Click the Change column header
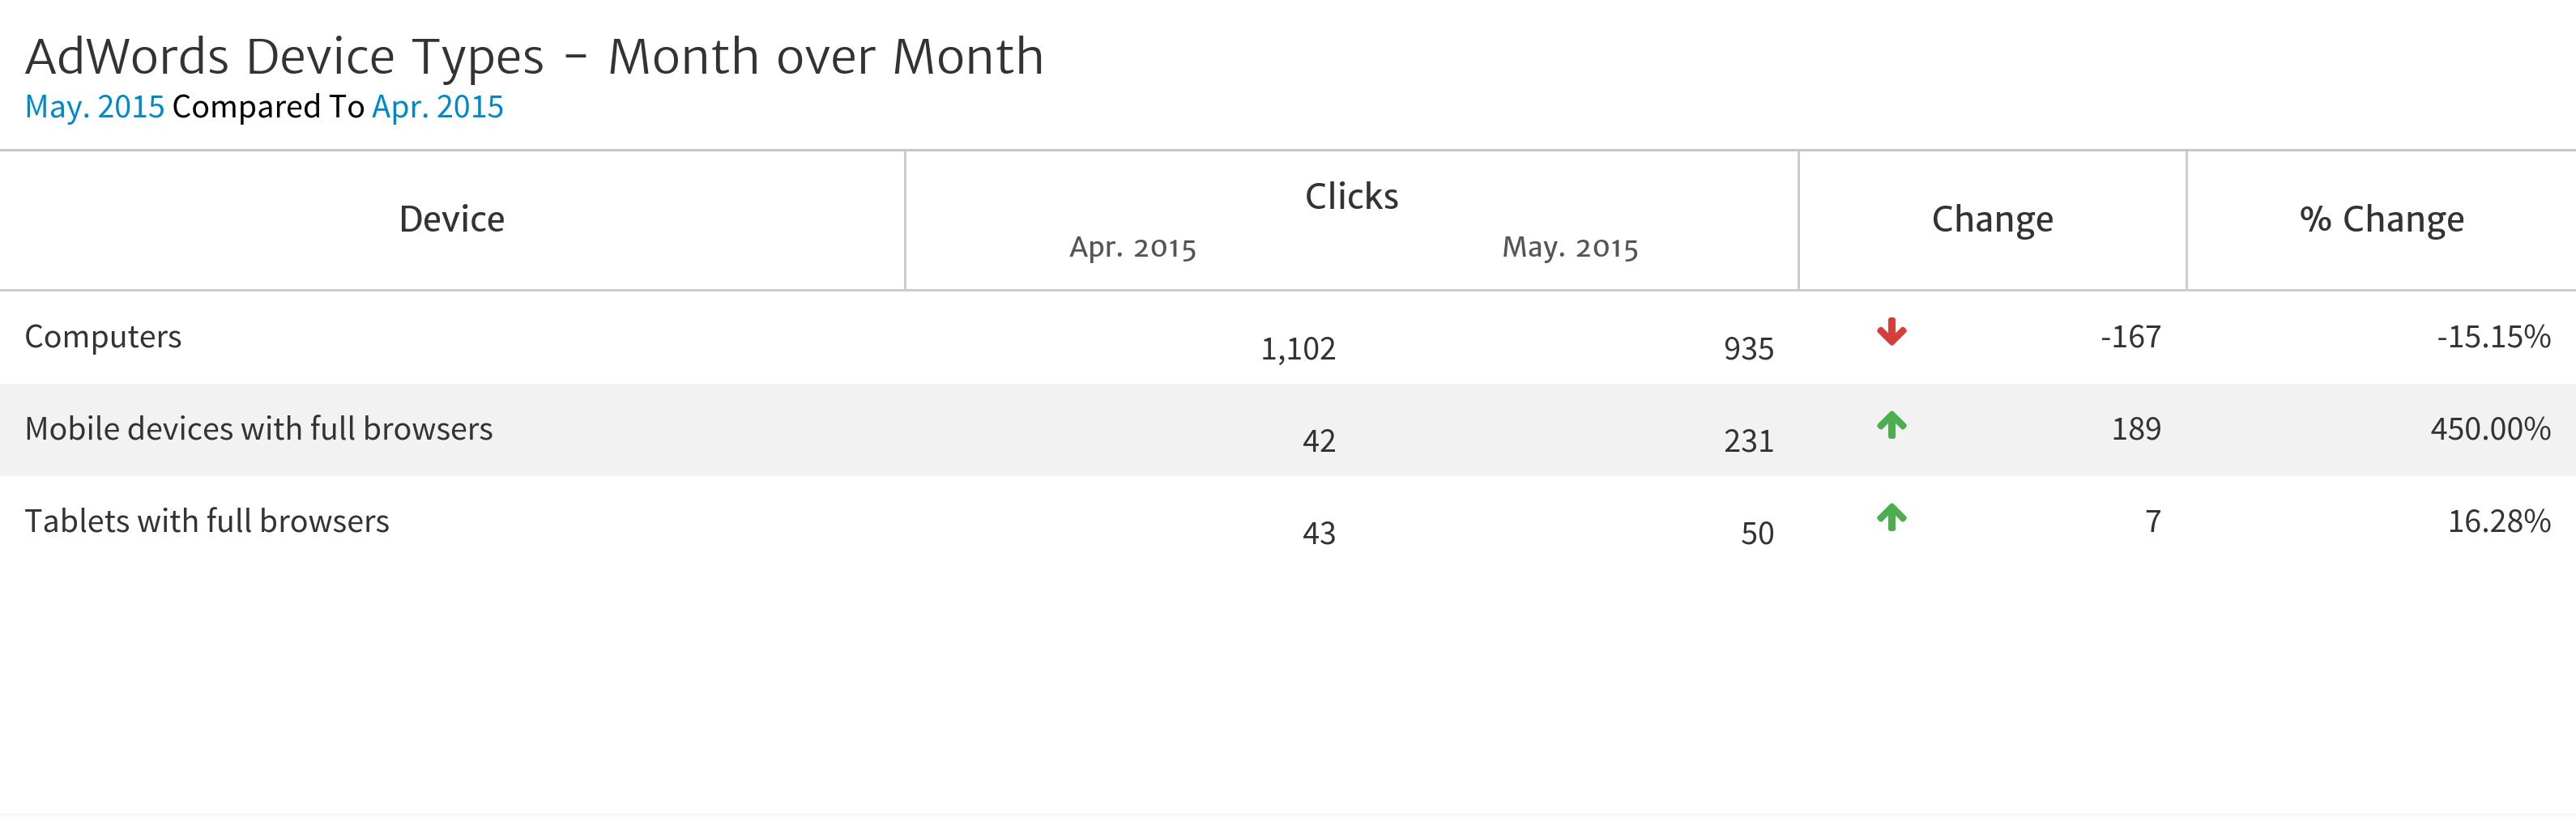This screenshot has width=2576, height=821. pos(1992,219)
